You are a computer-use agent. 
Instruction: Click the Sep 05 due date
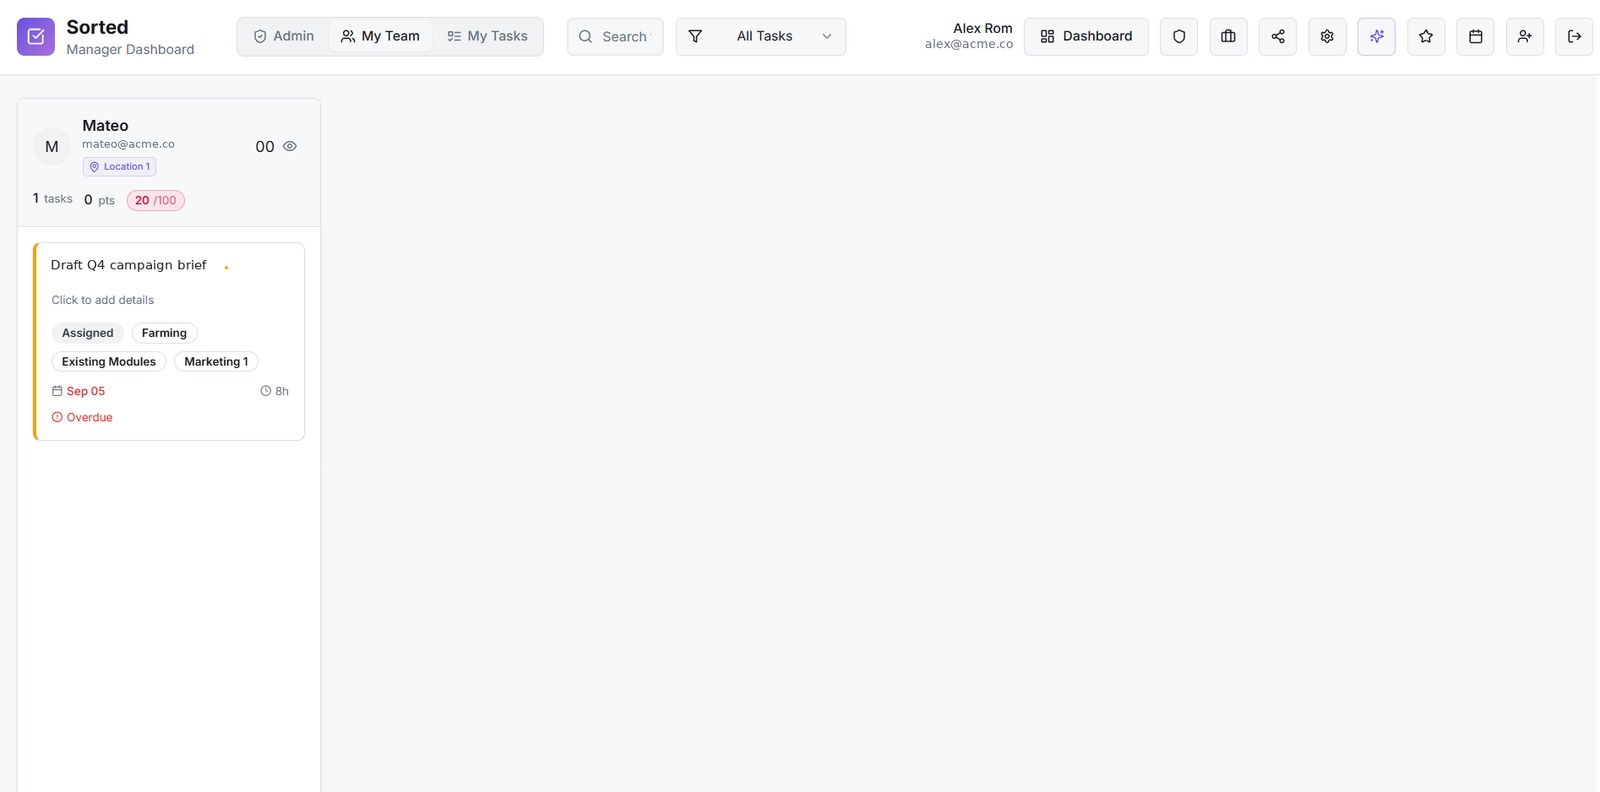[78, 391]
